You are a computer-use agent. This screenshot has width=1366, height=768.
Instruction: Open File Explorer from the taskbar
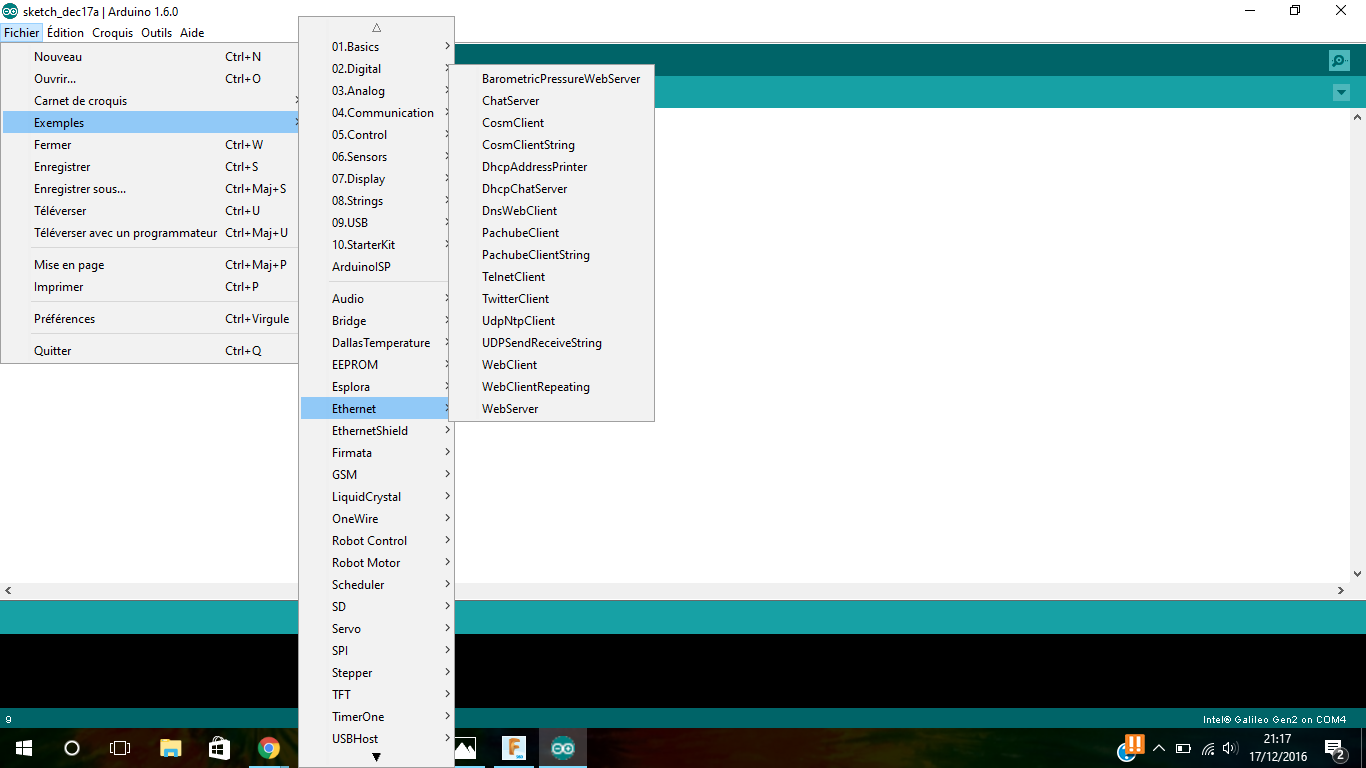(171, 748)
